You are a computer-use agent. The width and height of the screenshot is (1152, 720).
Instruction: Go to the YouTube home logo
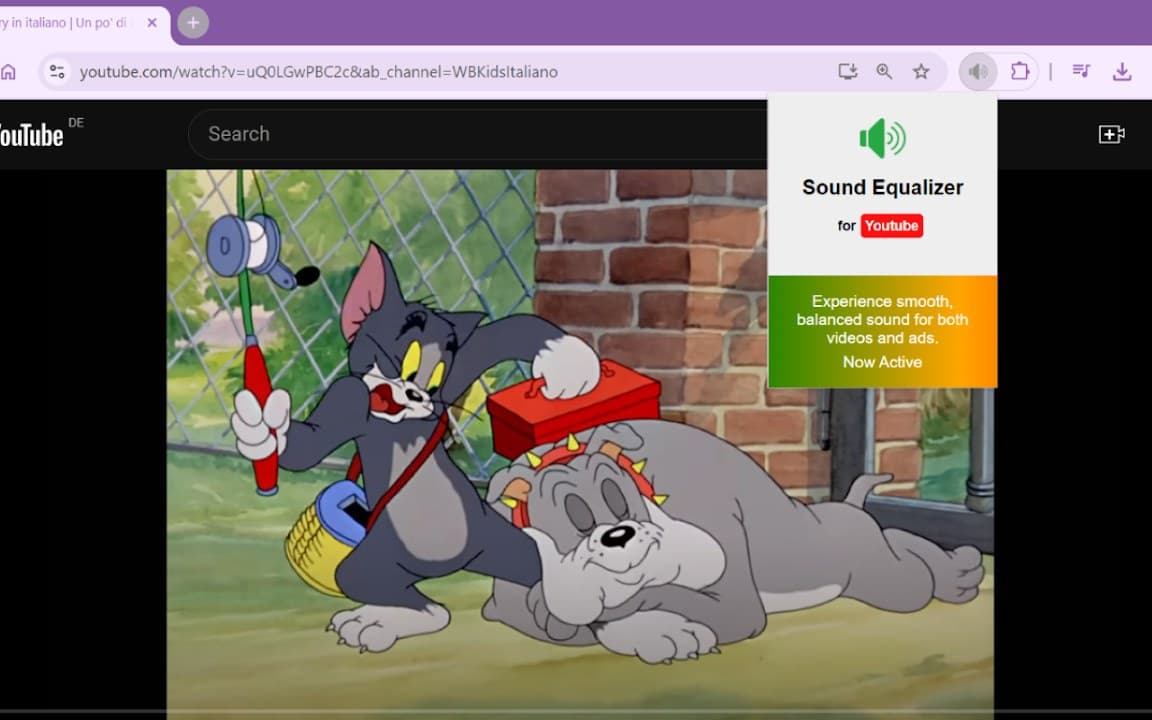(33, 135)
